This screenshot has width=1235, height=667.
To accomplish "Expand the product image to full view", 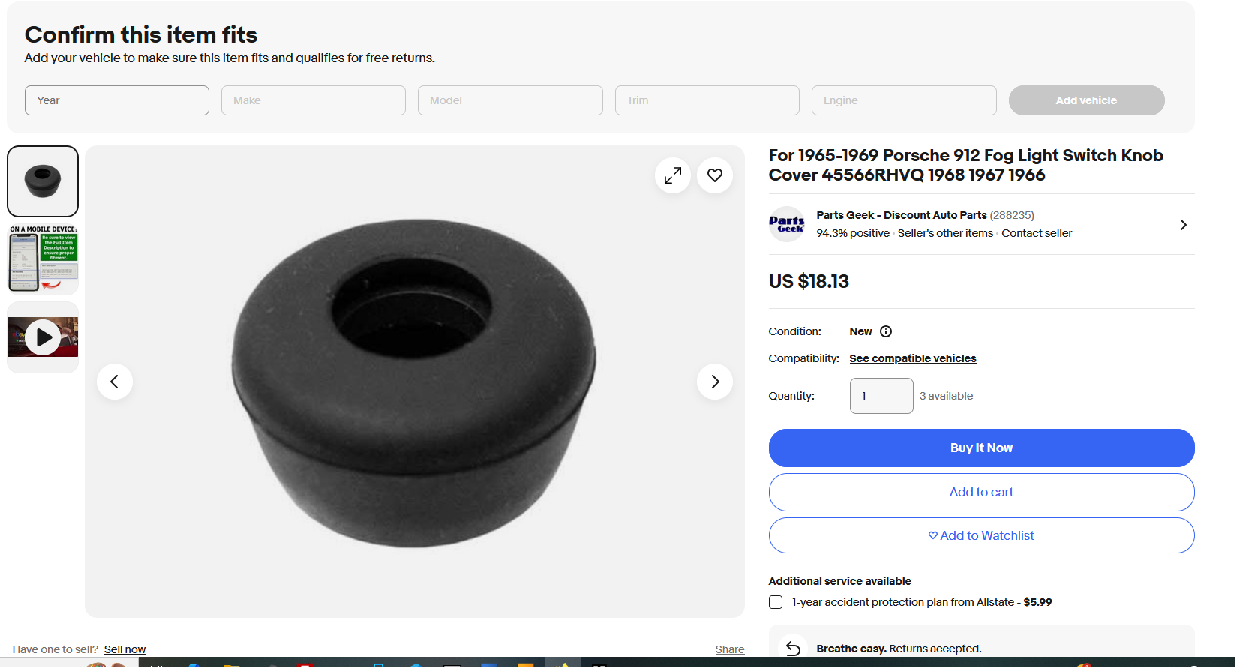I will [673, 176].
